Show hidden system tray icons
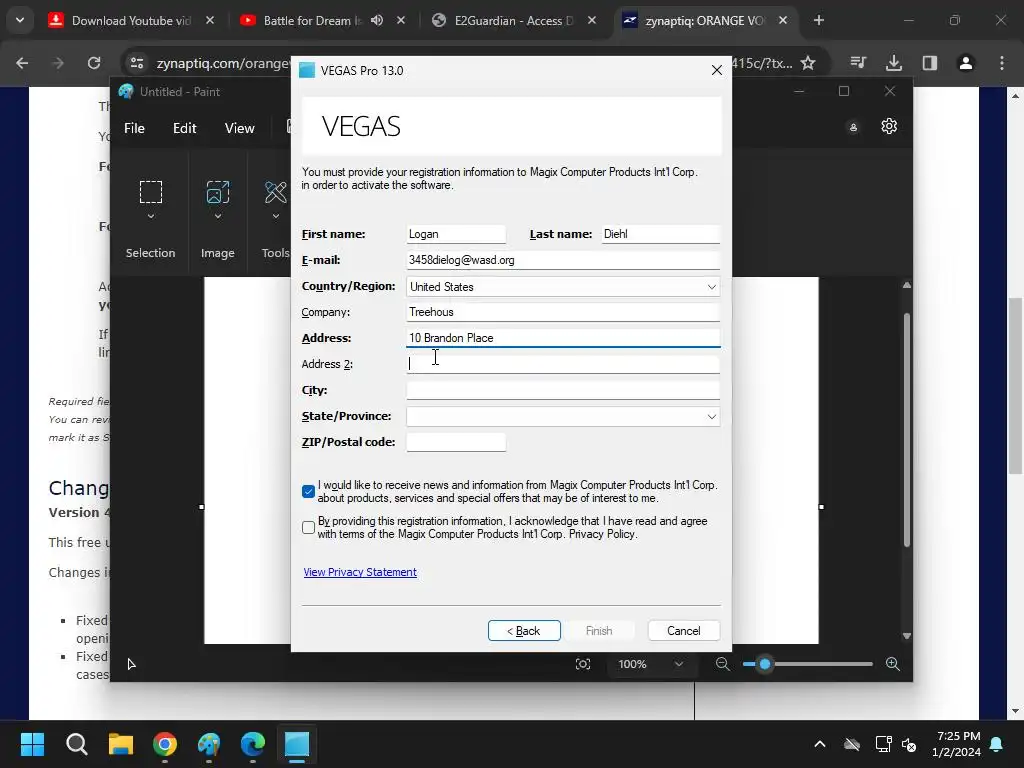1024x768 pixels. pyautogui.click(x=820, y=744)
